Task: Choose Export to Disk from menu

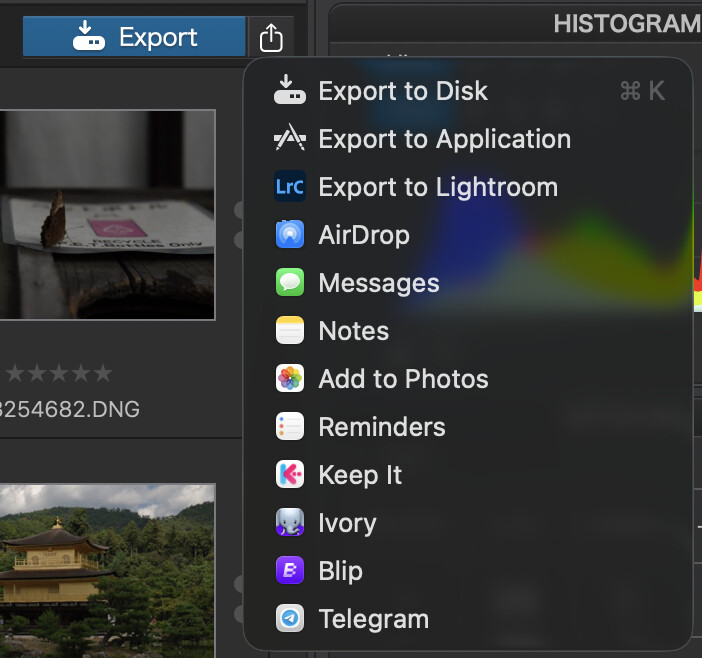Action: [x=402, y=91]
